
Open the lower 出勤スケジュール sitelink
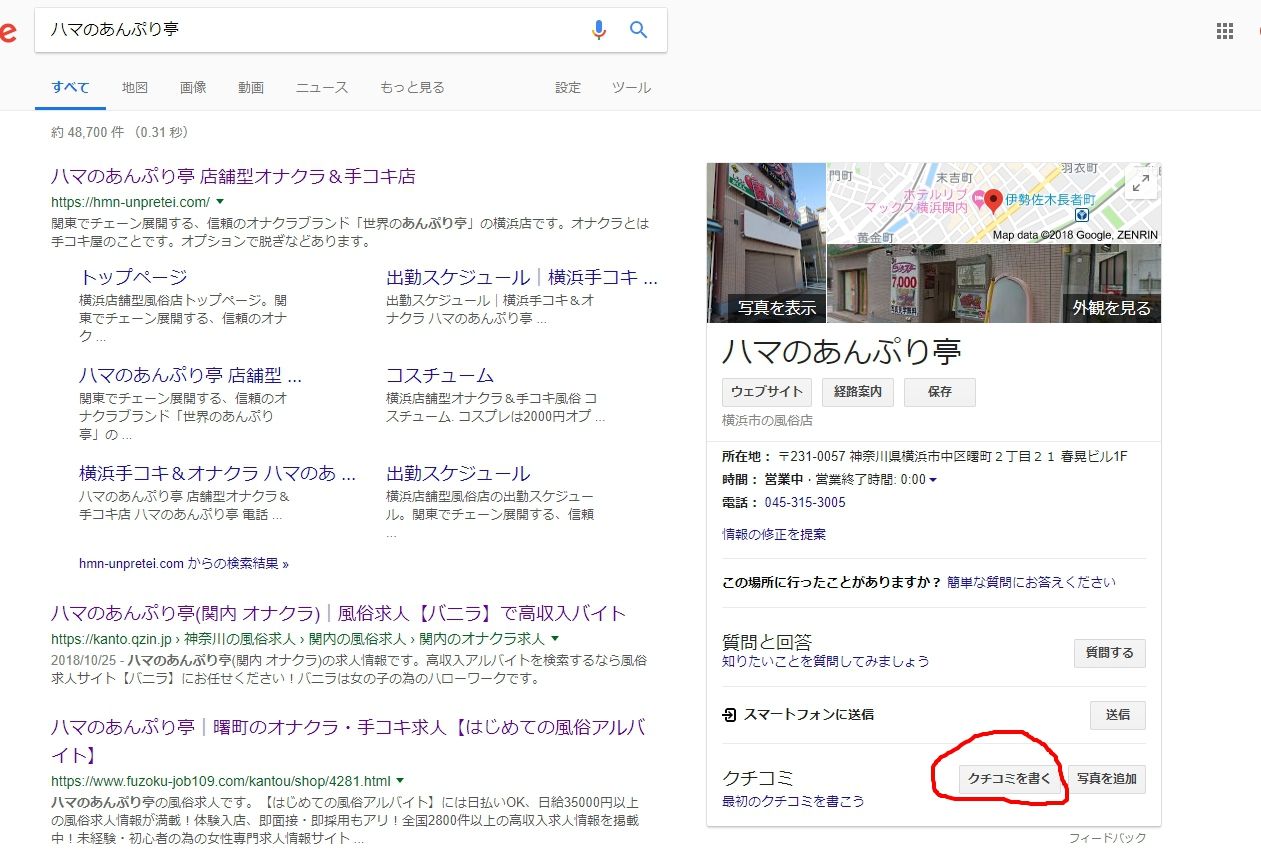pos(458,473)
